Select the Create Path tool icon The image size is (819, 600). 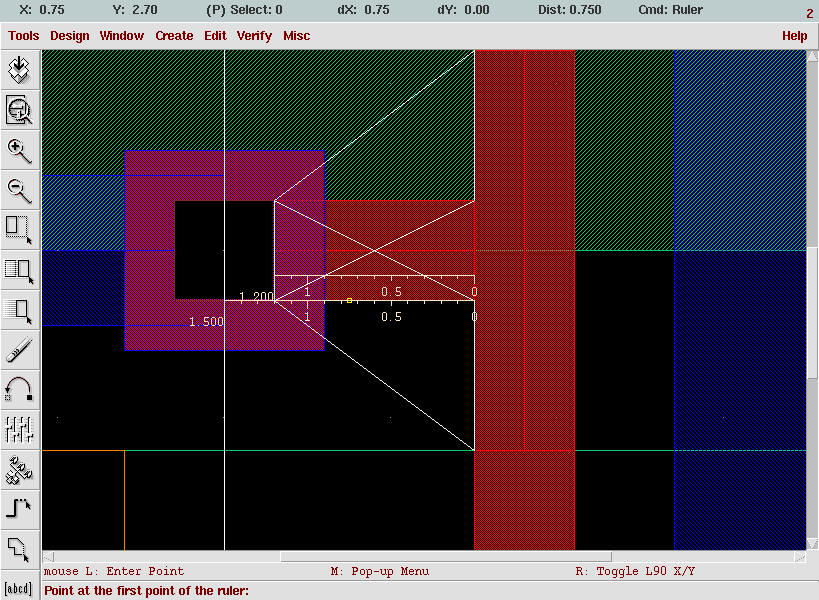pos(20,510)
